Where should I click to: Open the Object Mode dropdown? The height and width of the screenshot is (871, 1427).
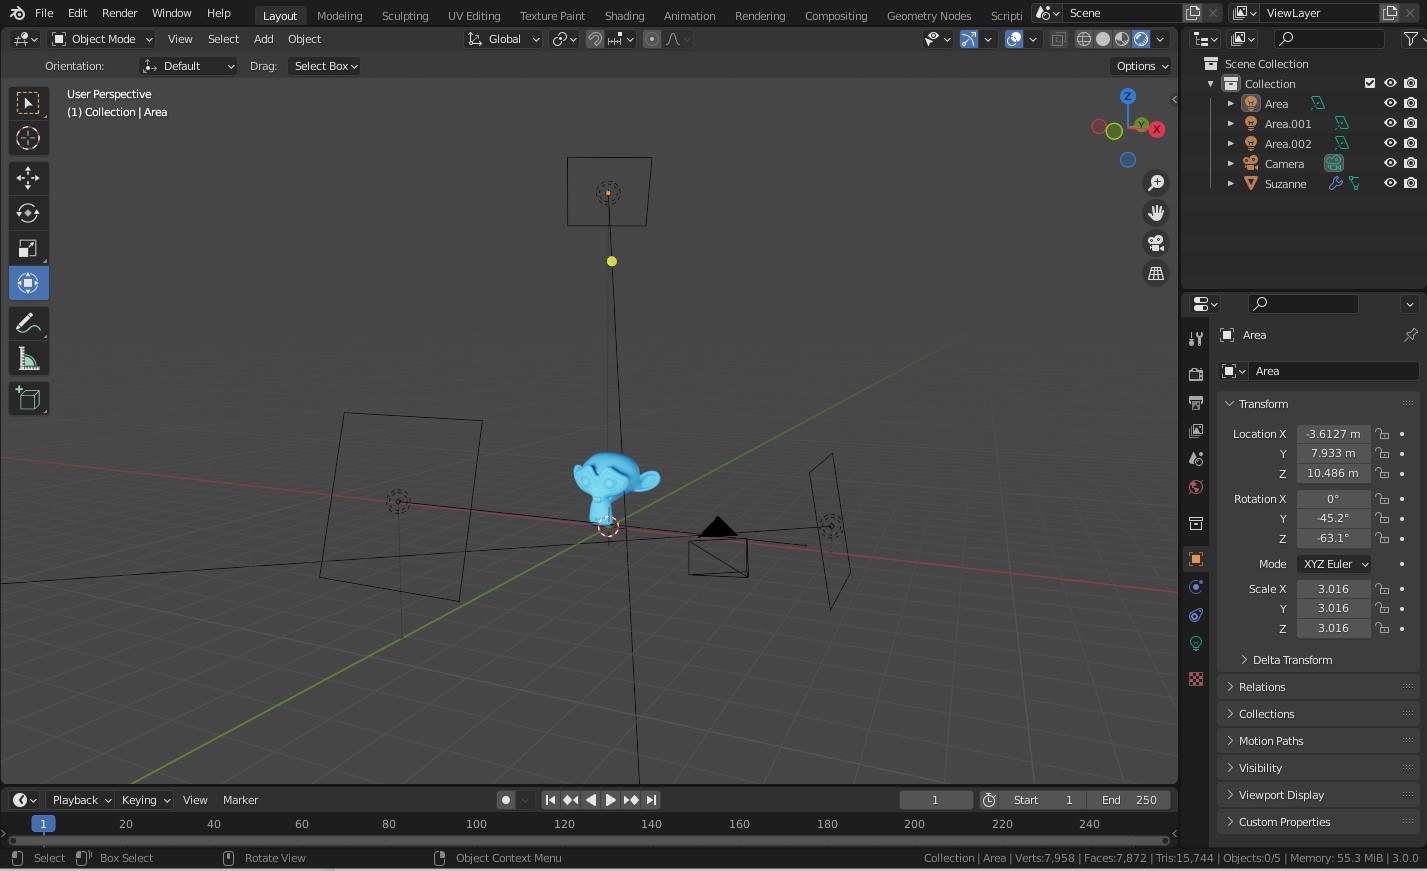[x=101, y=38]
